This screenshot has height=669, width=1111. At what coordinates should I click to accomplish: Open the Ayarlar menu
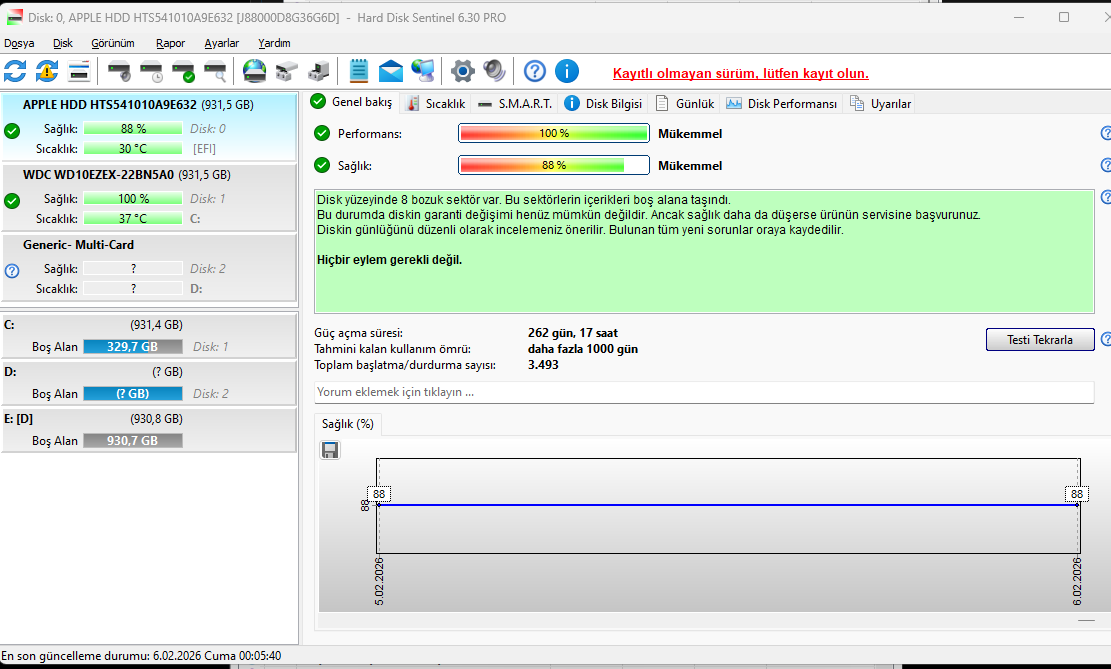pos(222,43)
